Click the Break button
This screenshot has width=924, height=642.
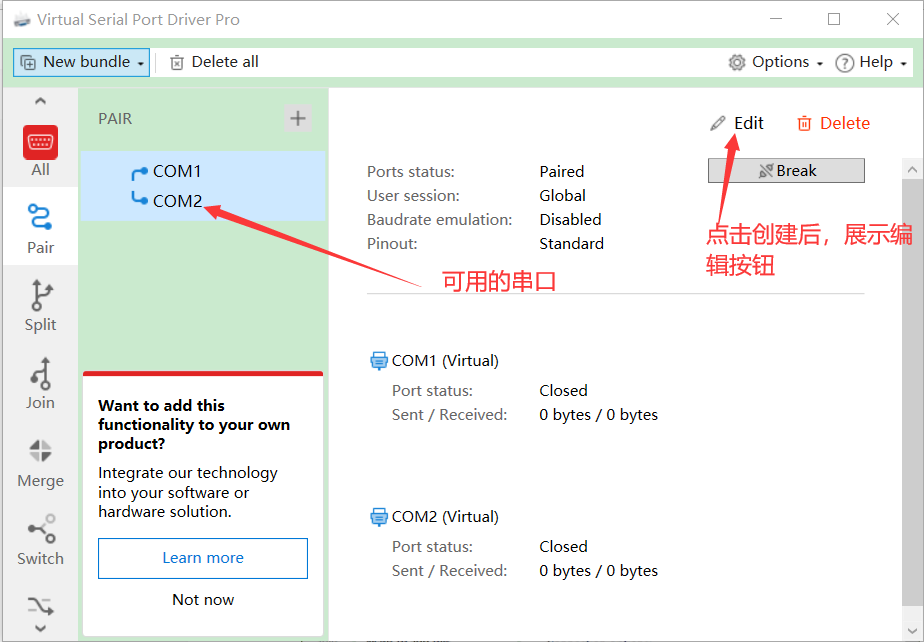(x=786, y=170)
